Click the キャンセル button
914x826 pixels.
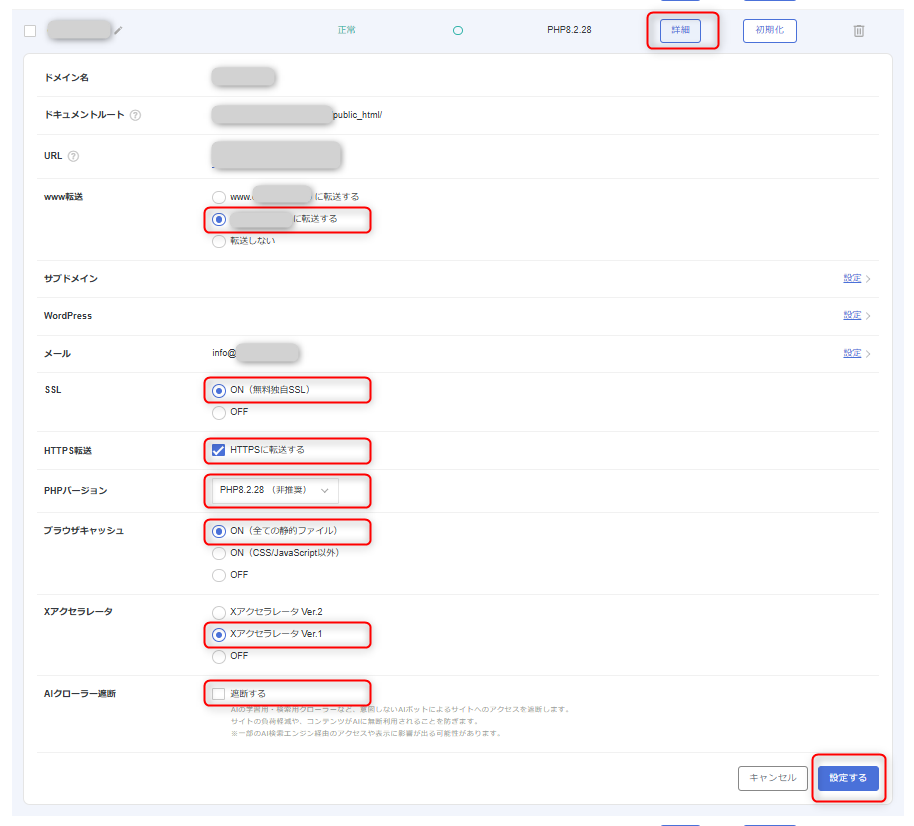click(x=772, y=778)
